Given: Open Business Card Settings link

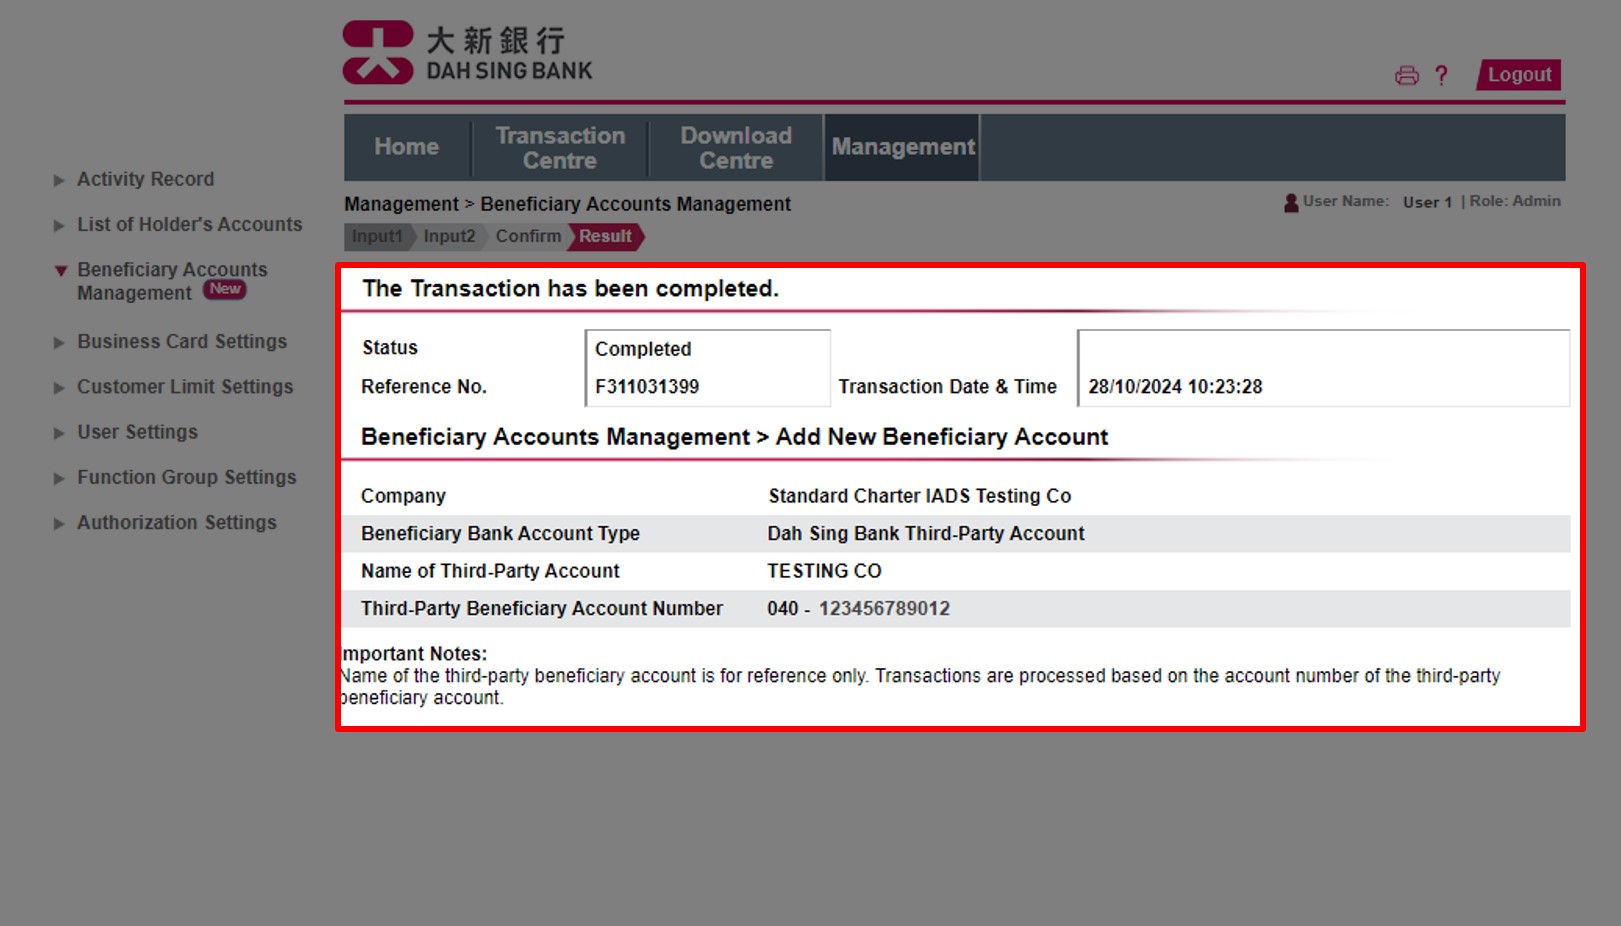Looking at the screenshot, I should pyautogui.click(x=182, y=342).
